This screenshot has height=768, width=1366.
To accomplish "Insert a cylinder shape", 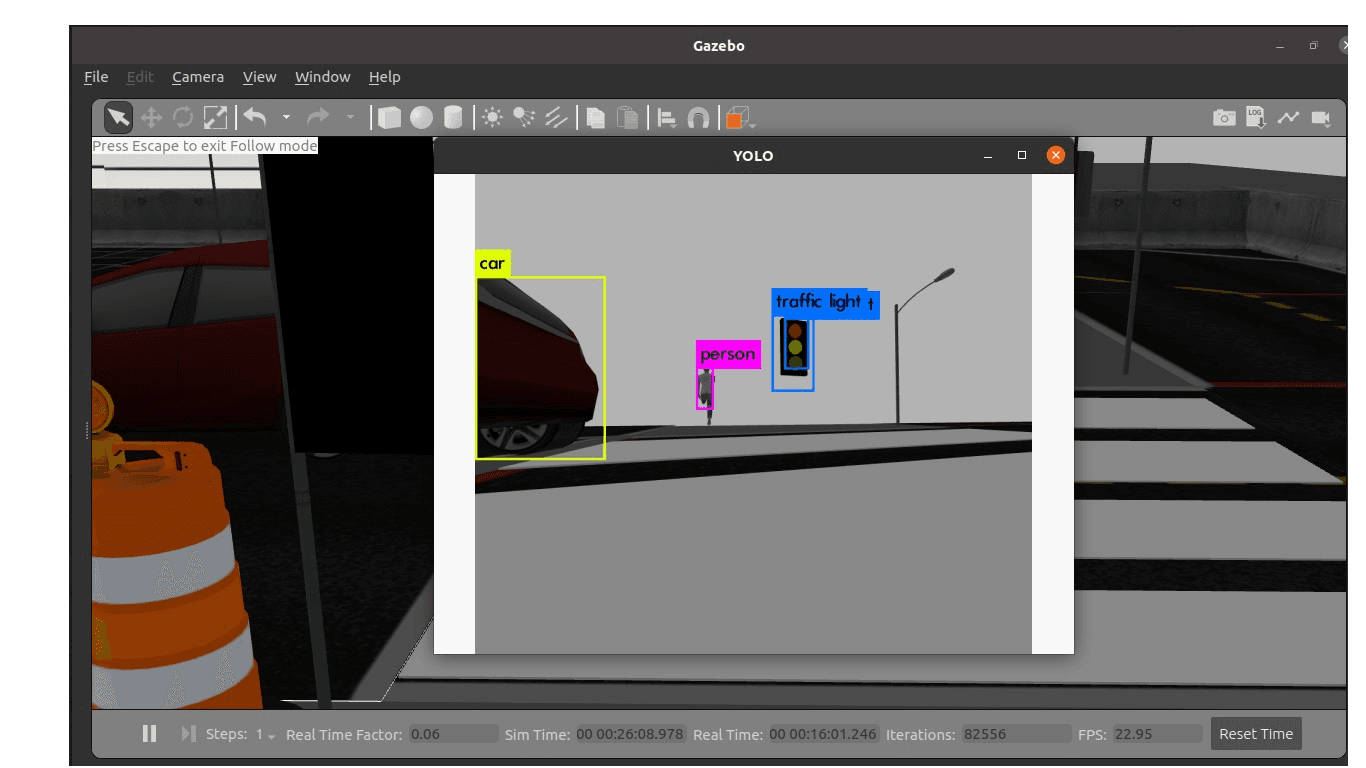I will click(453, 117).
